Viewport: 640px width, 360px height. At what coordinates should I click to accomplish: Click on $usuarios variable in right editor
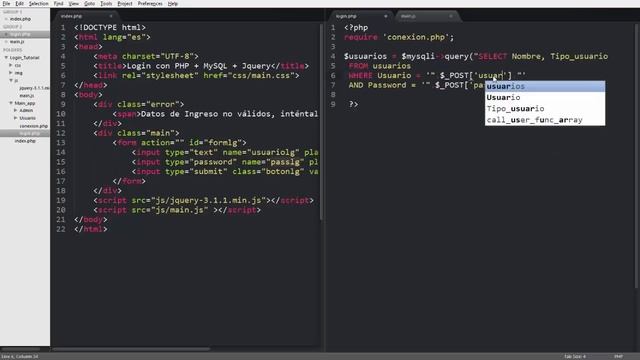tap(365, 56)
